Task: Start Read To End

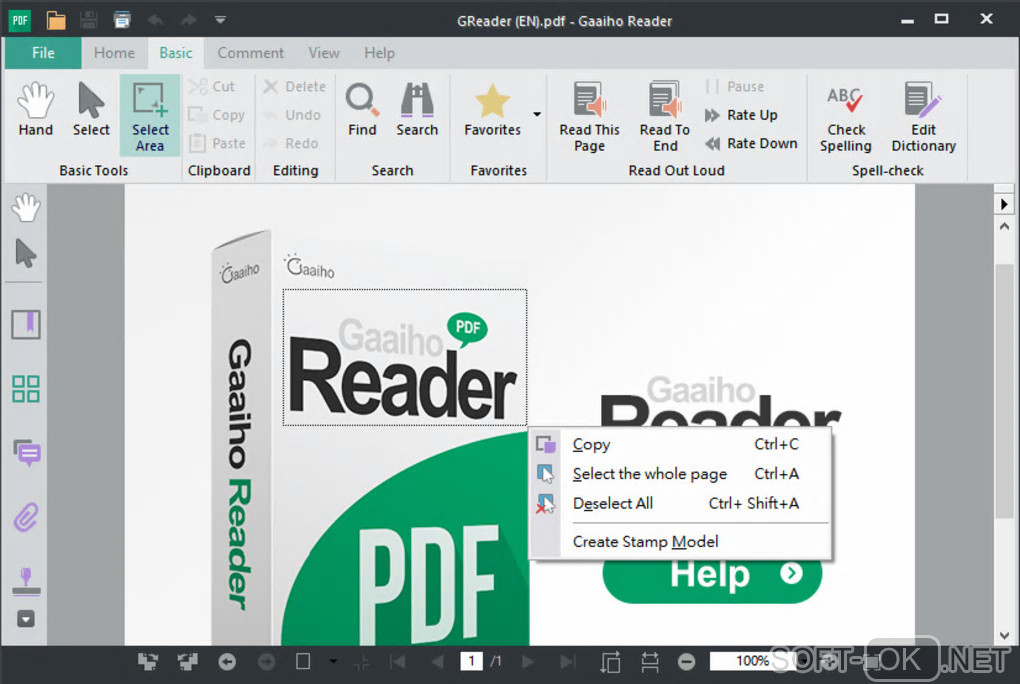Action: (x=665, y=117)
